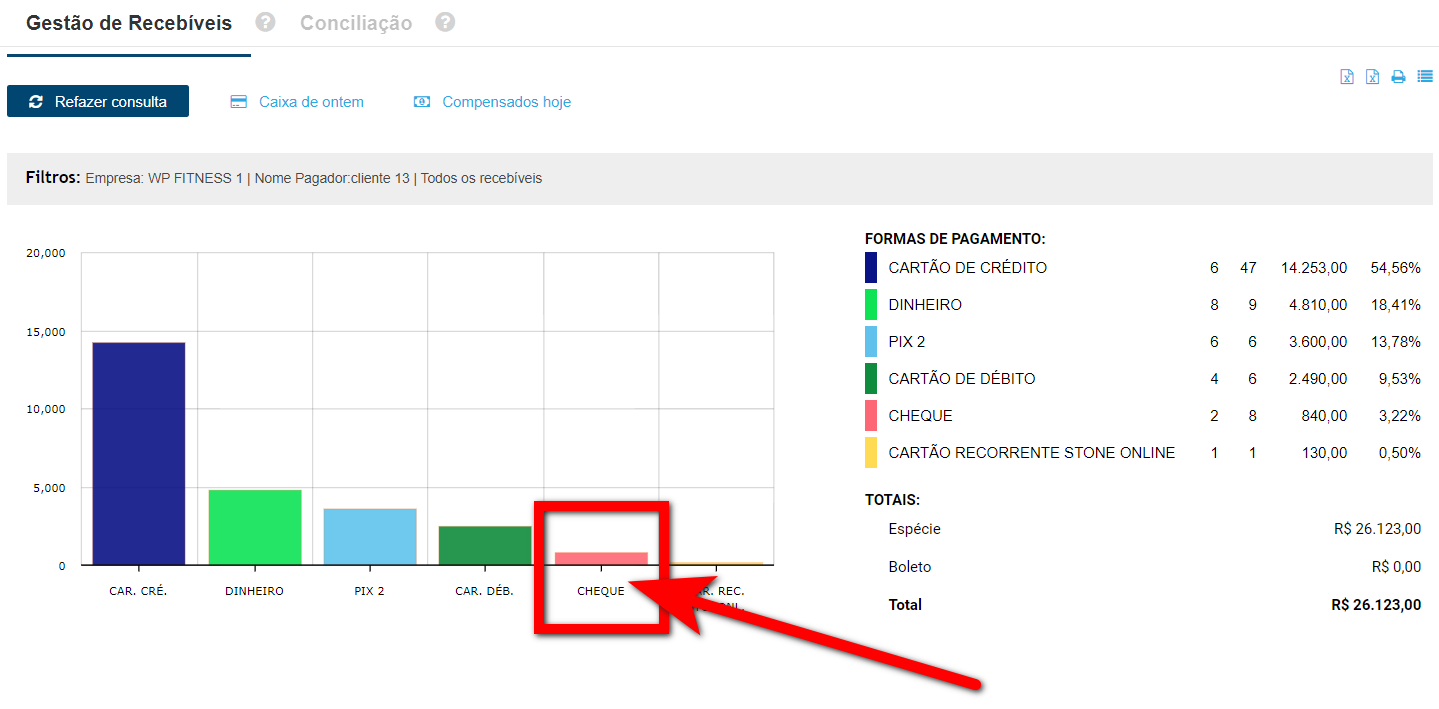Click the dark blue CAR. CRÉ. chart bar
Viewport: 1439px width, 709px height.
[x=139, y=453]
